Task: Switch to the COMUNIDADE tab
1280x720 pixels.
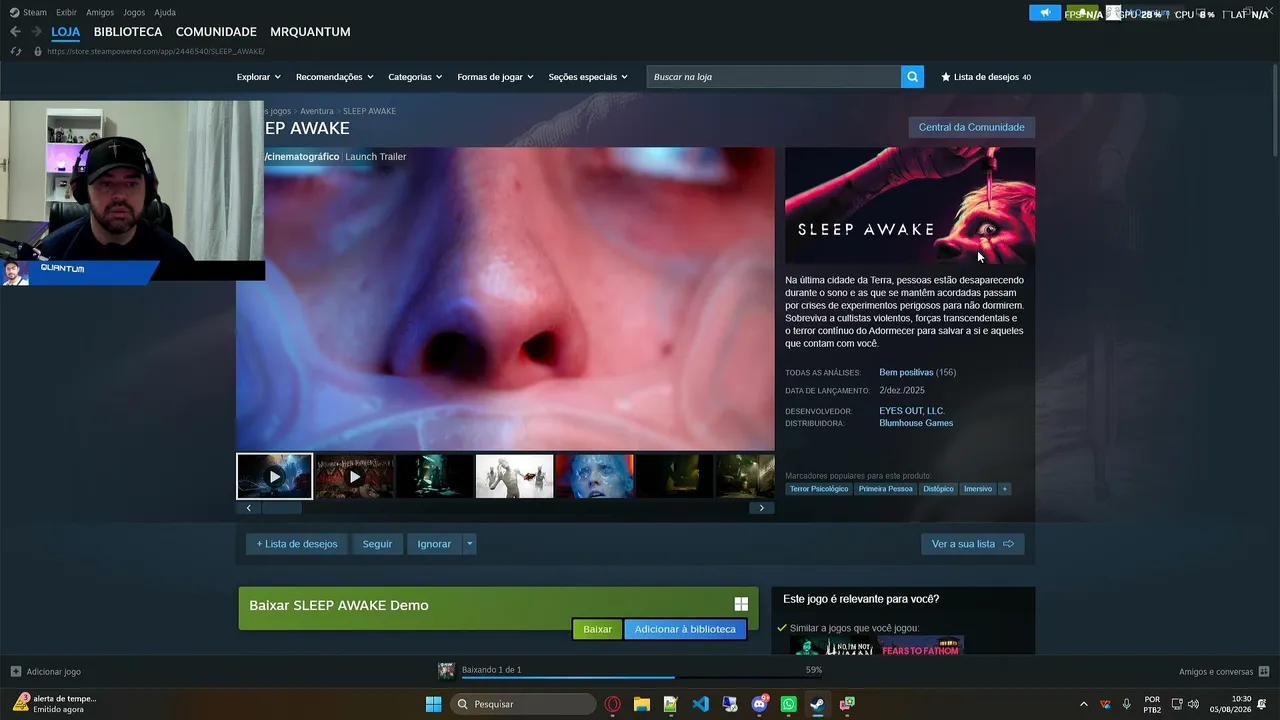Action: (216, 32)
